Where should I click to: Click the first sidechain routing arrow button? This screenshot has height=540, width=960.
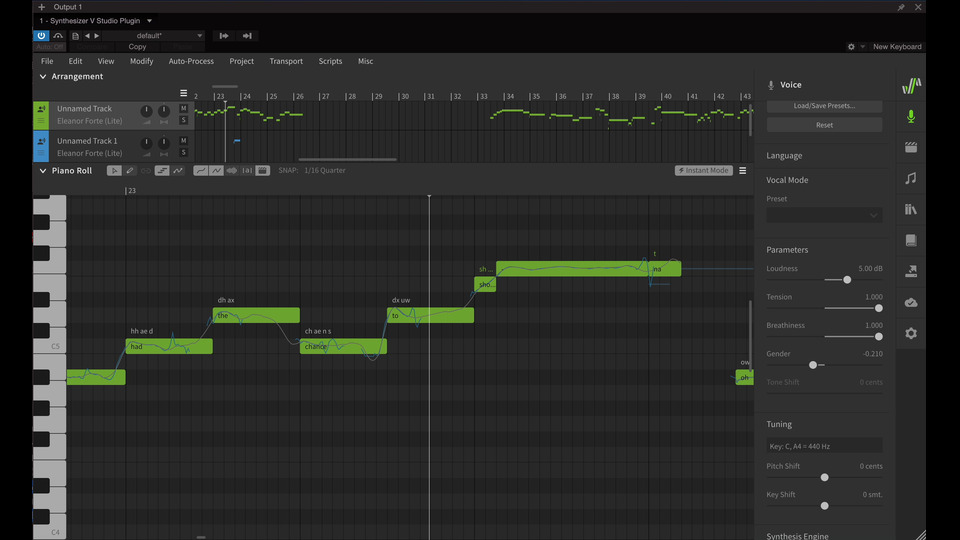click(x=224, y=36)
